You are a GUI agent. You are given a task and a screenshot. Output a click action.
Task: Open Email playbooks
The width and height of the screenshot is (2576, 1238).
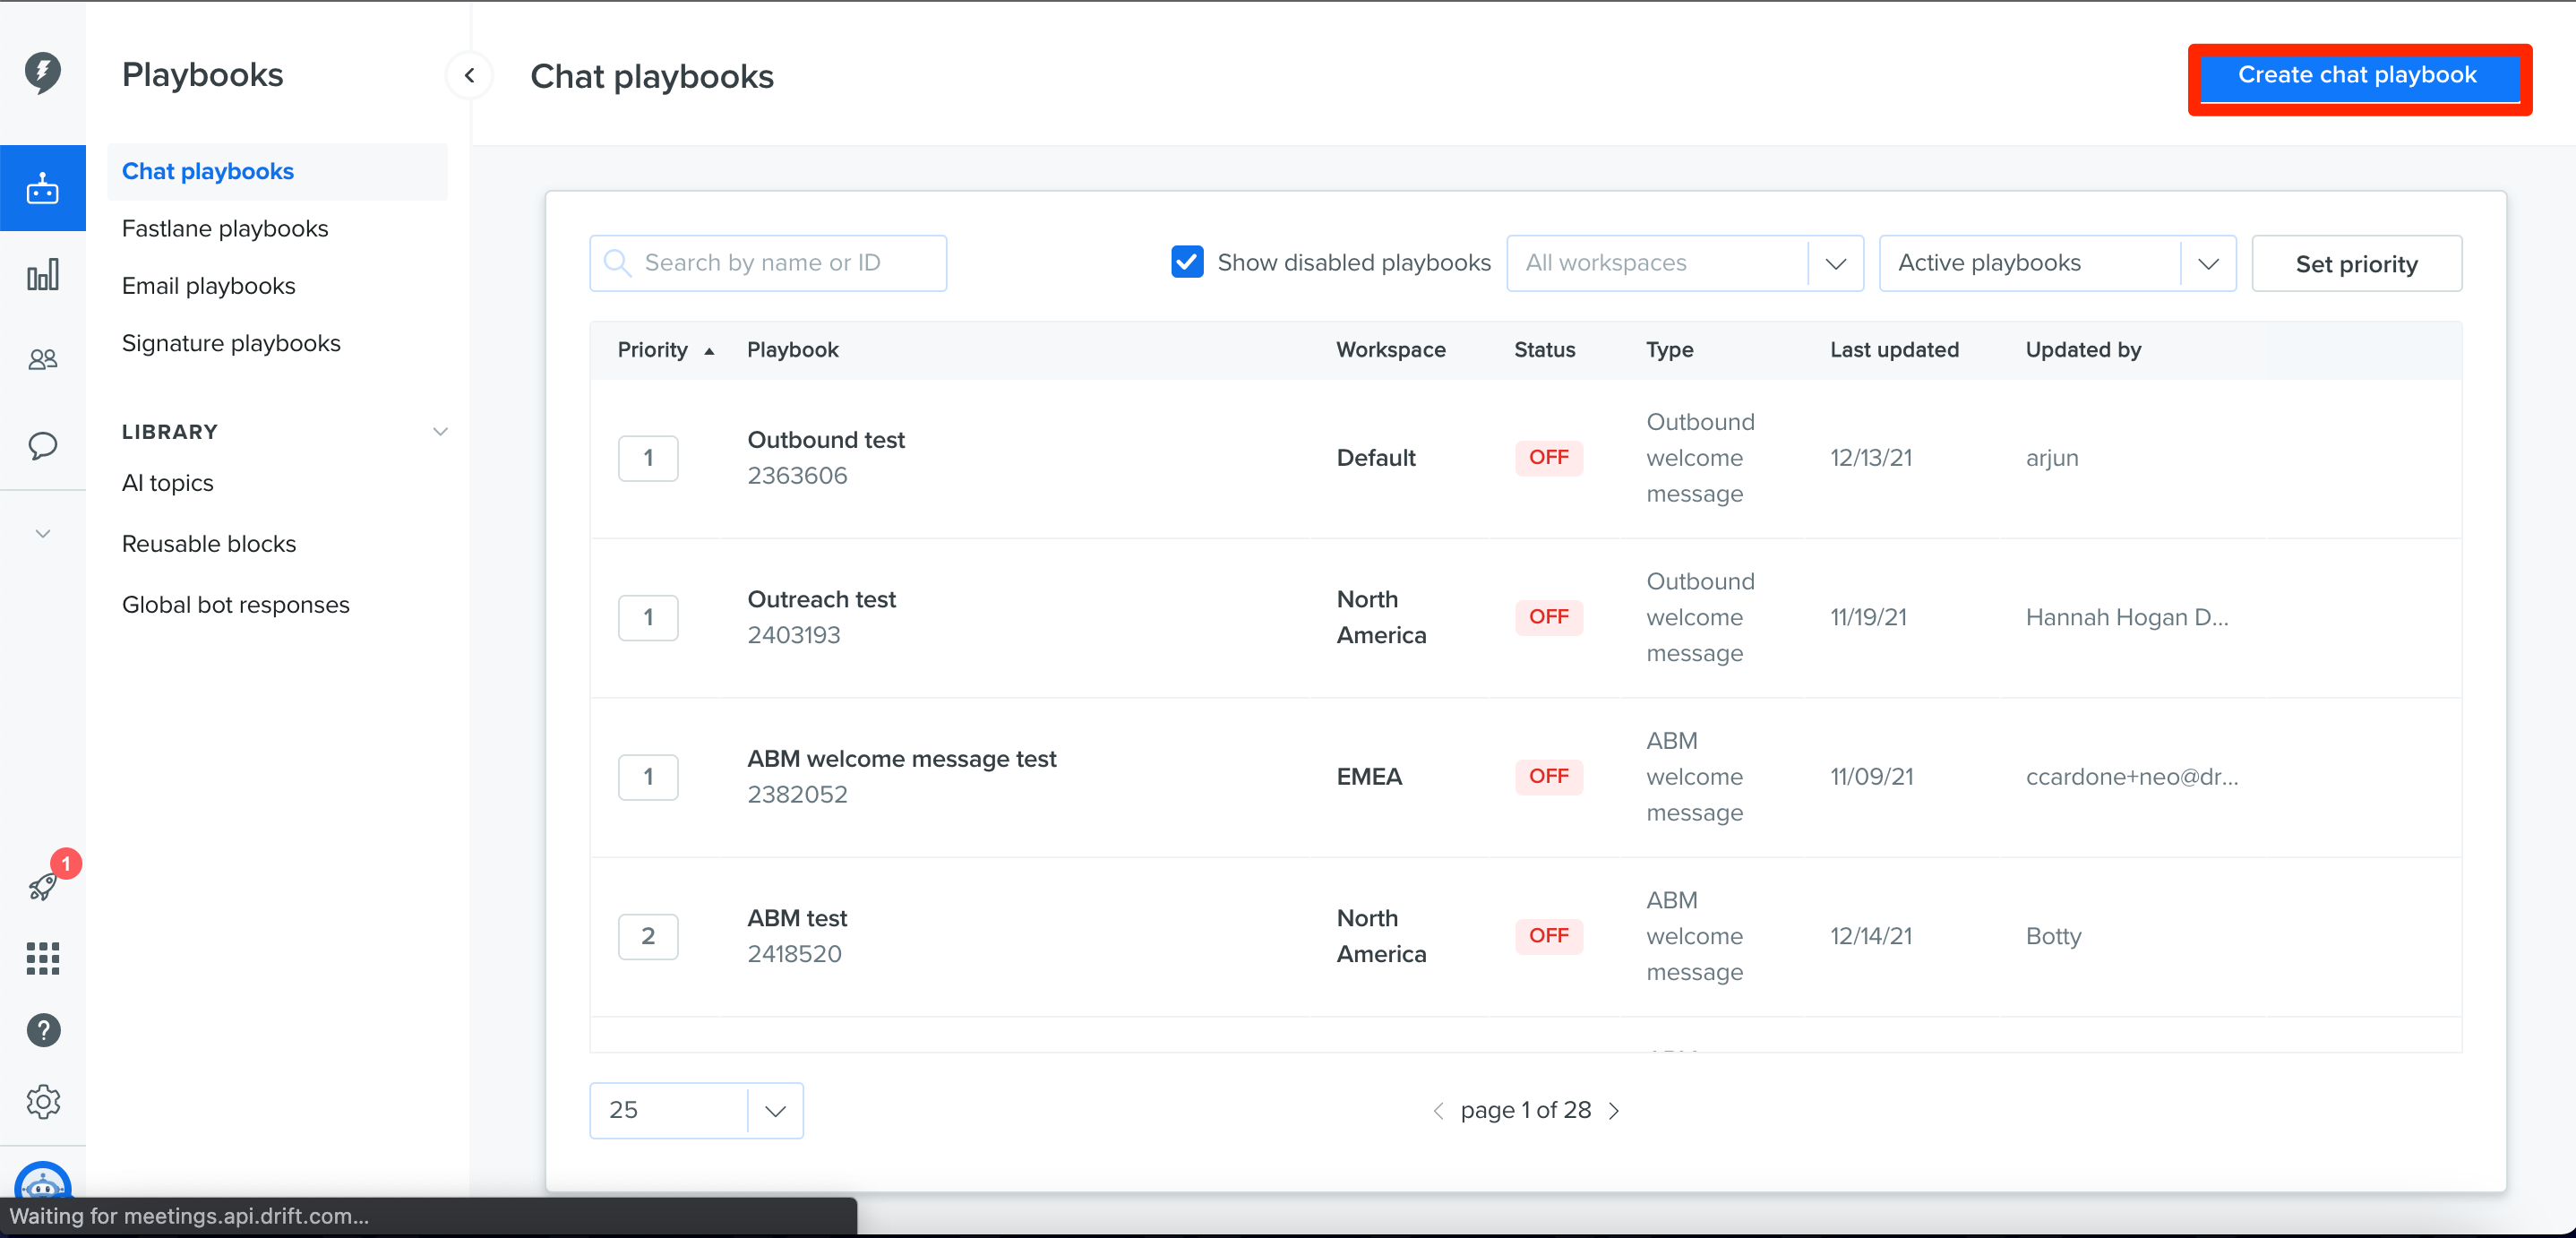point(208,286)
